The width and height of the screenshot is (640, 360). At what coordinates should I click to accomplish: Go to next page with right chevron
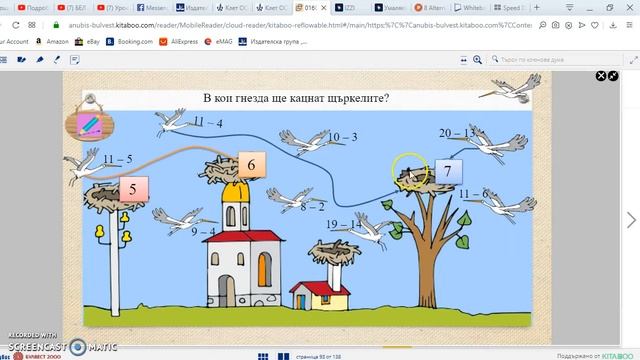(631, 220)
